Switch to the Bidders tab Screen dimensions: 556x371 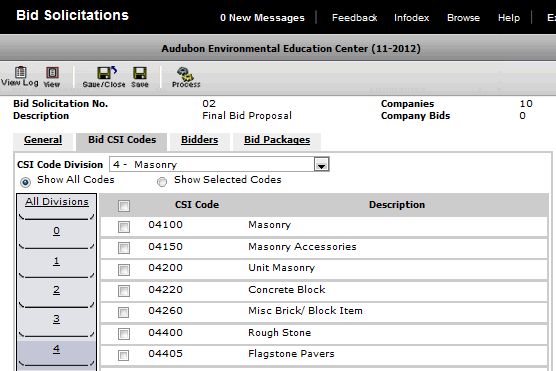(x=200, y=140)
